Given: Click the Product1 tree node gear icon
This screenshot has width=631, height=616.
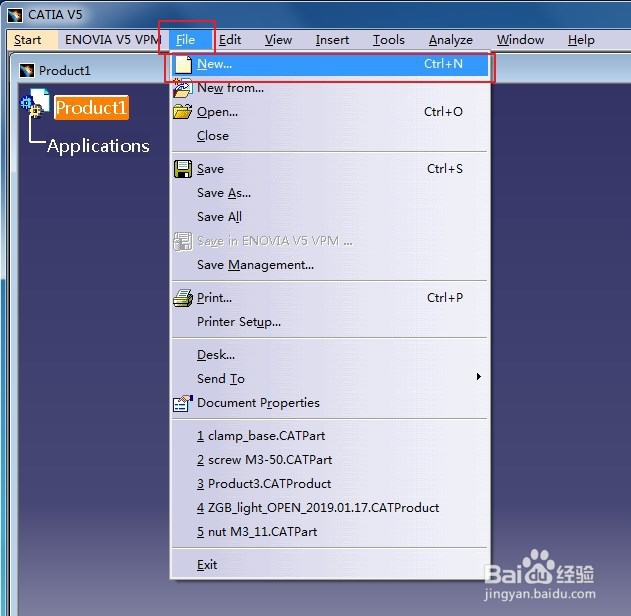Looking at the screenshot, I should [35, 103].
